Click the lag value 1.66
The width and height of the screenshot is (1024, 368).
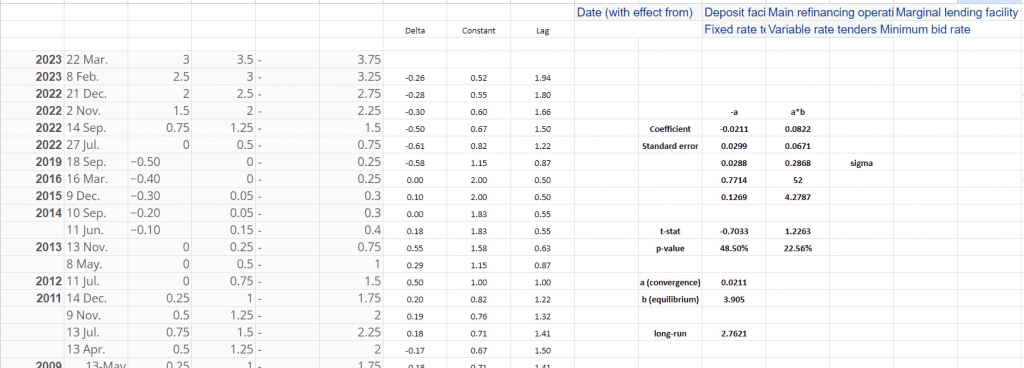[x=542, y=112]
